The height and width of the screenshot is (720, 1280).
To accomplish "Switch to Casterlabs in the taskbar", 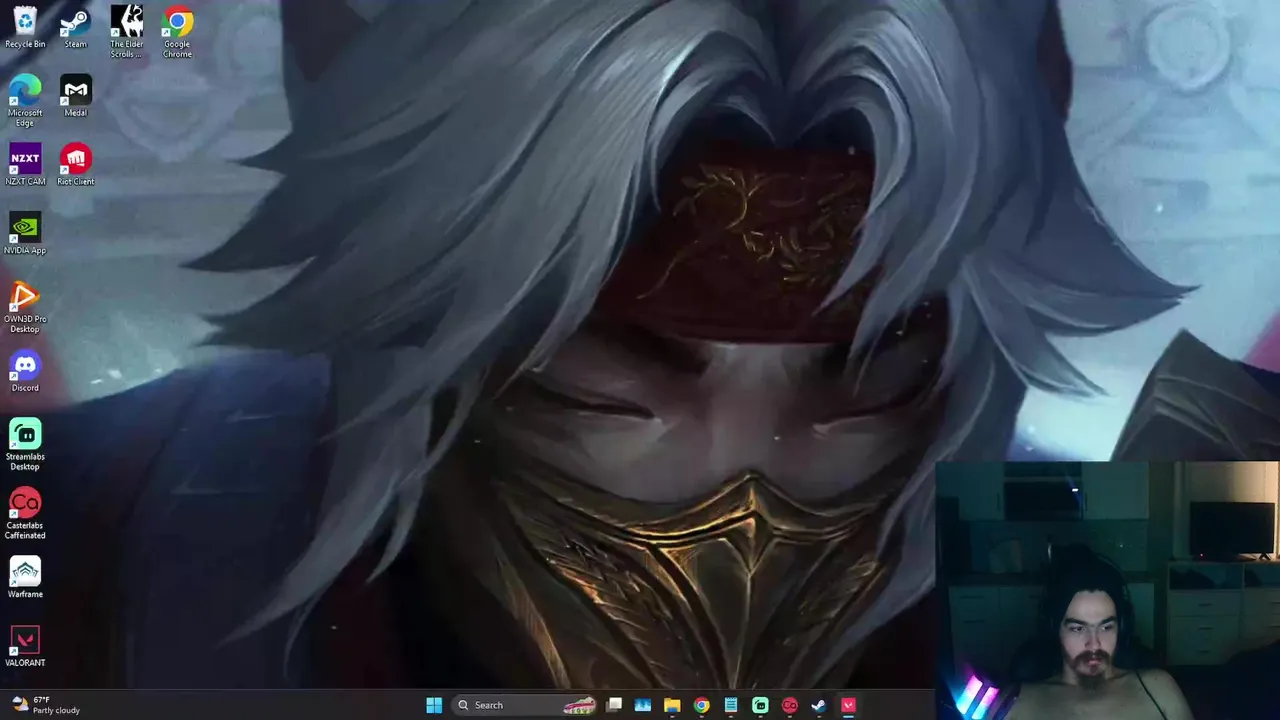I will tap(790, 705).
